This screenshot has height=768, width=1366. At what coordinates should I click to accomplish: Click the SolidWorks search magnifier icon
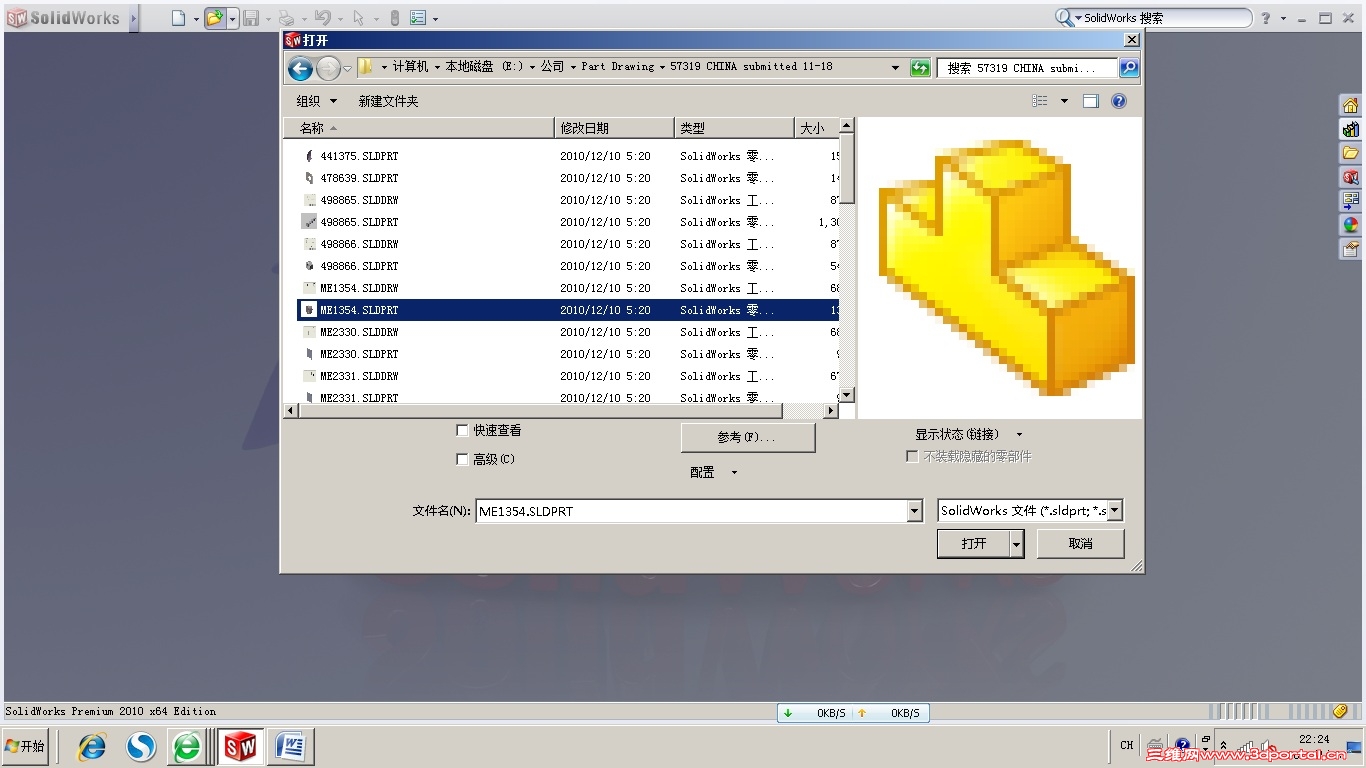click(x=1065, y=18)
